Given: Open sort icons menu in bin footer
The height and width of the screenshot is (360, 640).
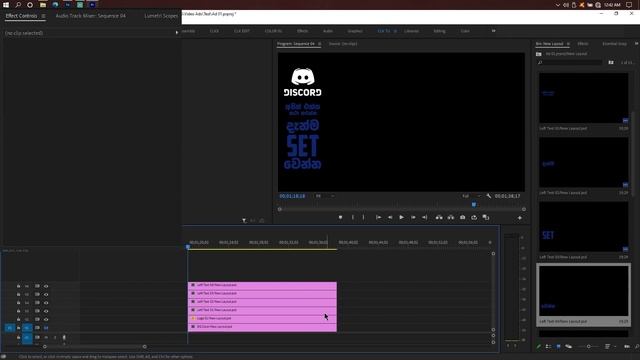Looking at the screenshot, I should click(x=609, y=347).
